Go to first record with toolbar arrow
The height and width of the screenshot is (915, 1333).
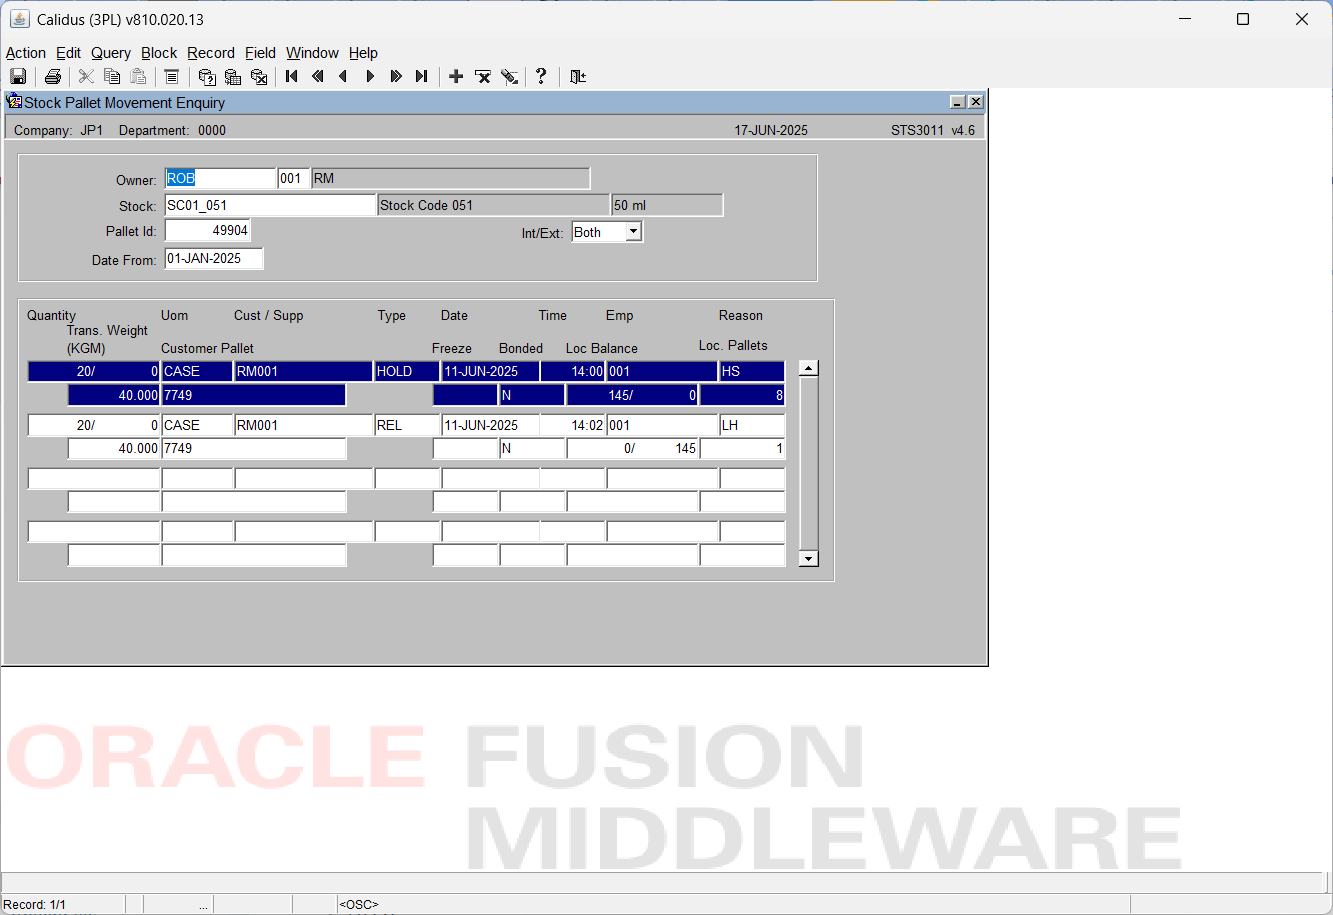tap(292, 76)
